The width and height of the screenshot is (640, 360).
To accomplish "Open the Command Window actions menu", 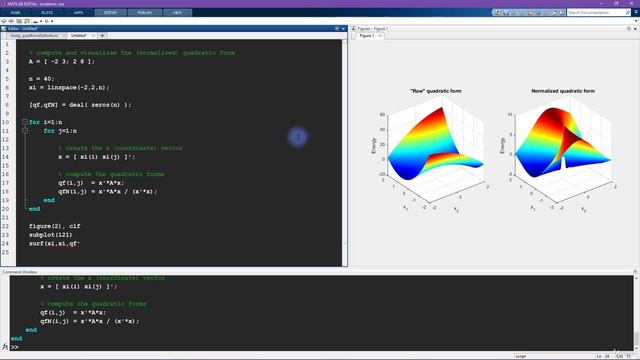I will (x=636, y=272).
